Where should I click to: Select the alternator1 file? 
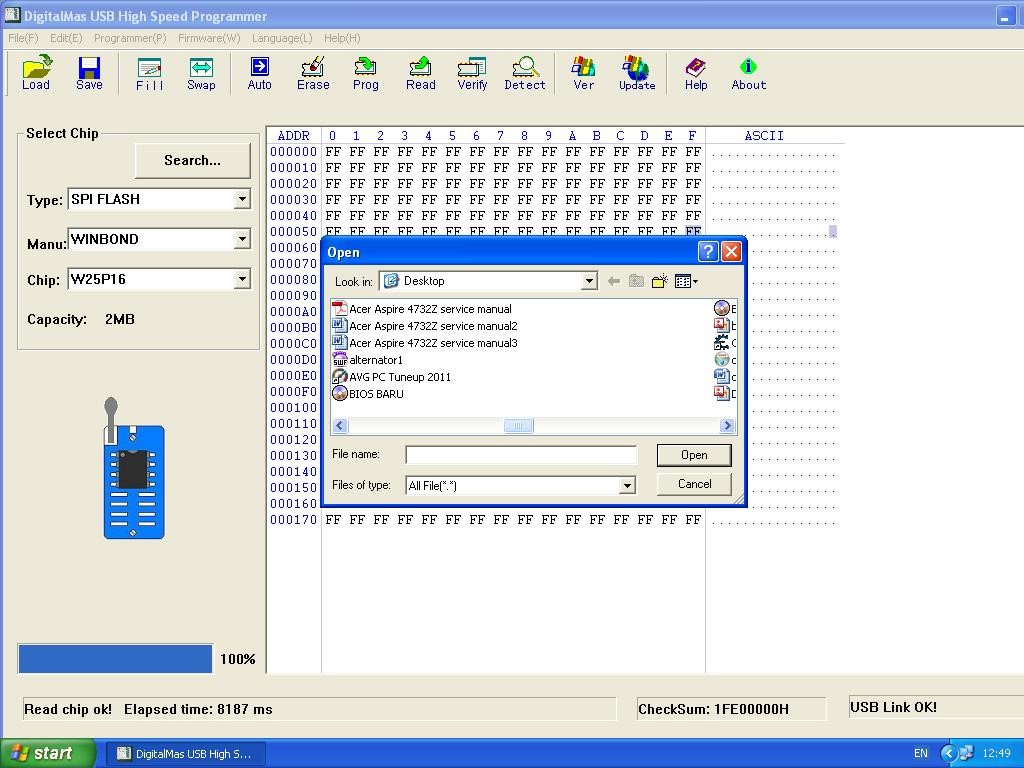[368, 360]
